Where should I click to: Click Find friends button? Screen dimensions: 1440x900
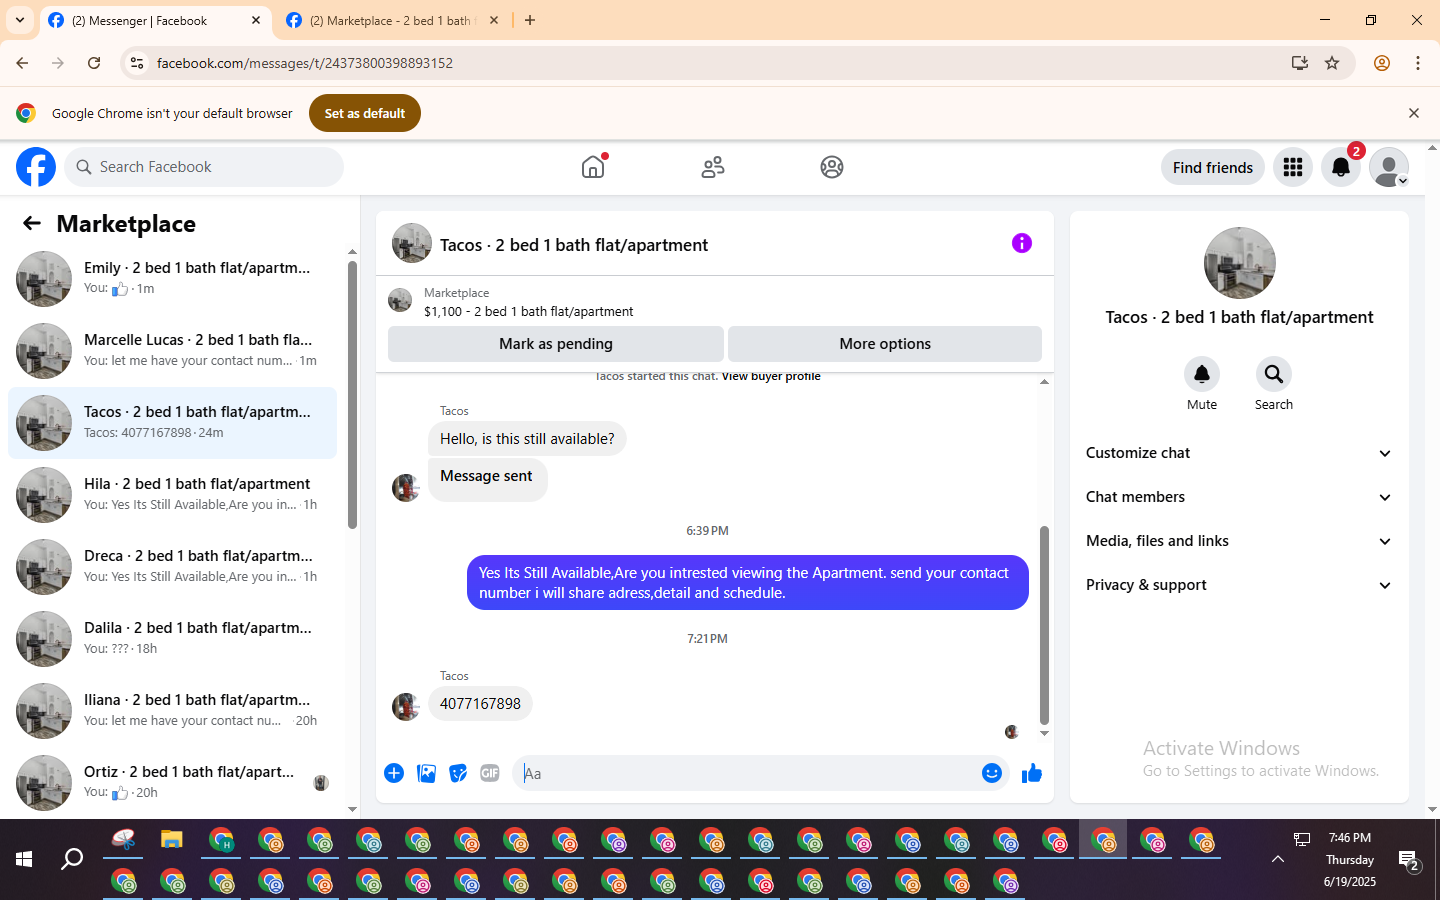click(x=1213, y=167)
